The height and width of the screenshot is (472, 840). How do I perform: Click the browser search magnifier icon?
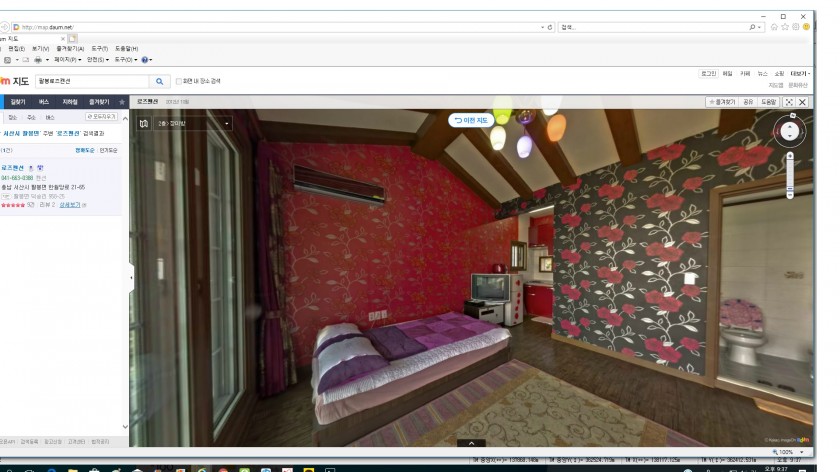752,27
